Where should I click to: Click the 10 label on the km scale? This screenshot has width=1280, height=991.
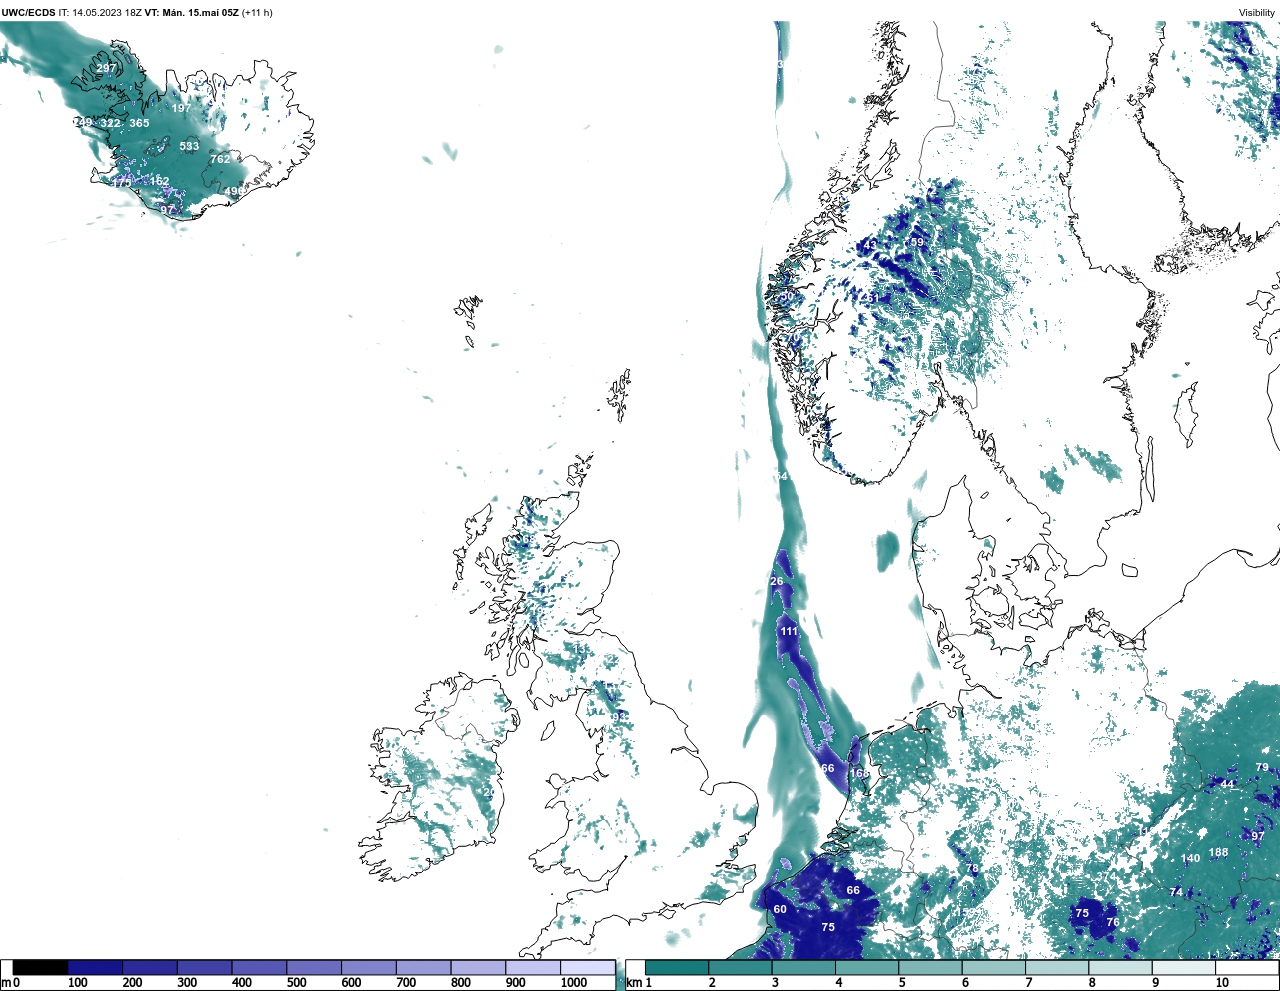tap(1221, 983)
